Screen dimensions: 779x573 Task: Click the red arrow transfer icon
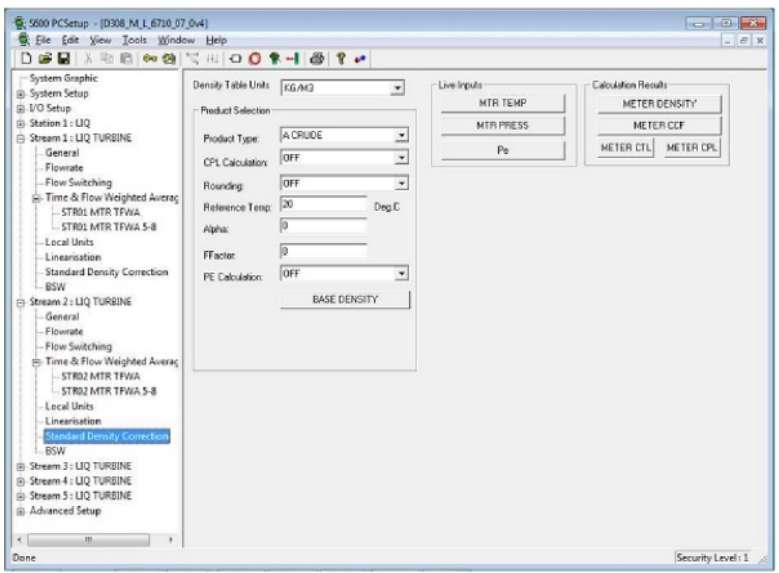293,59
